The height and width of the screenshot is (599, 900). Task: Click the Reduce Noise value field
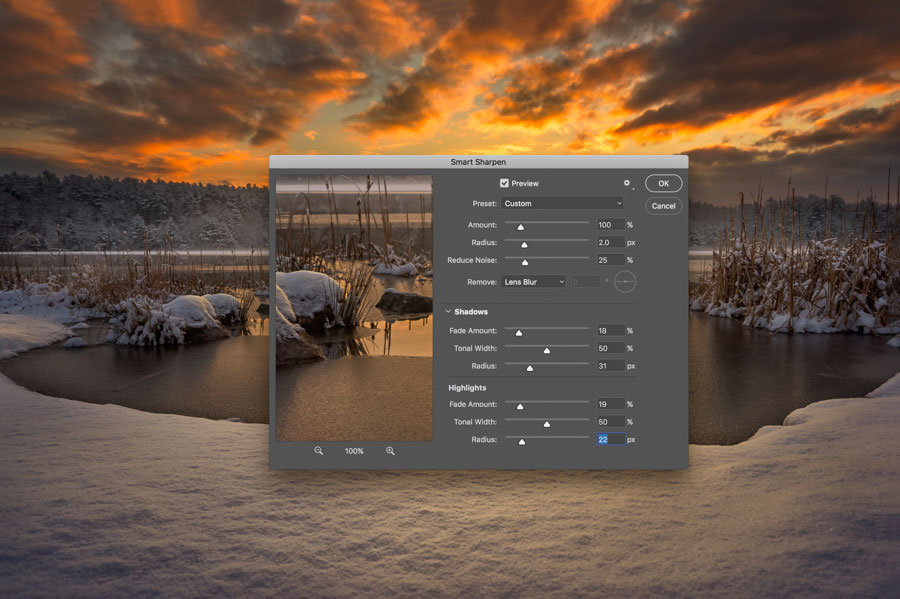(610, 260)
